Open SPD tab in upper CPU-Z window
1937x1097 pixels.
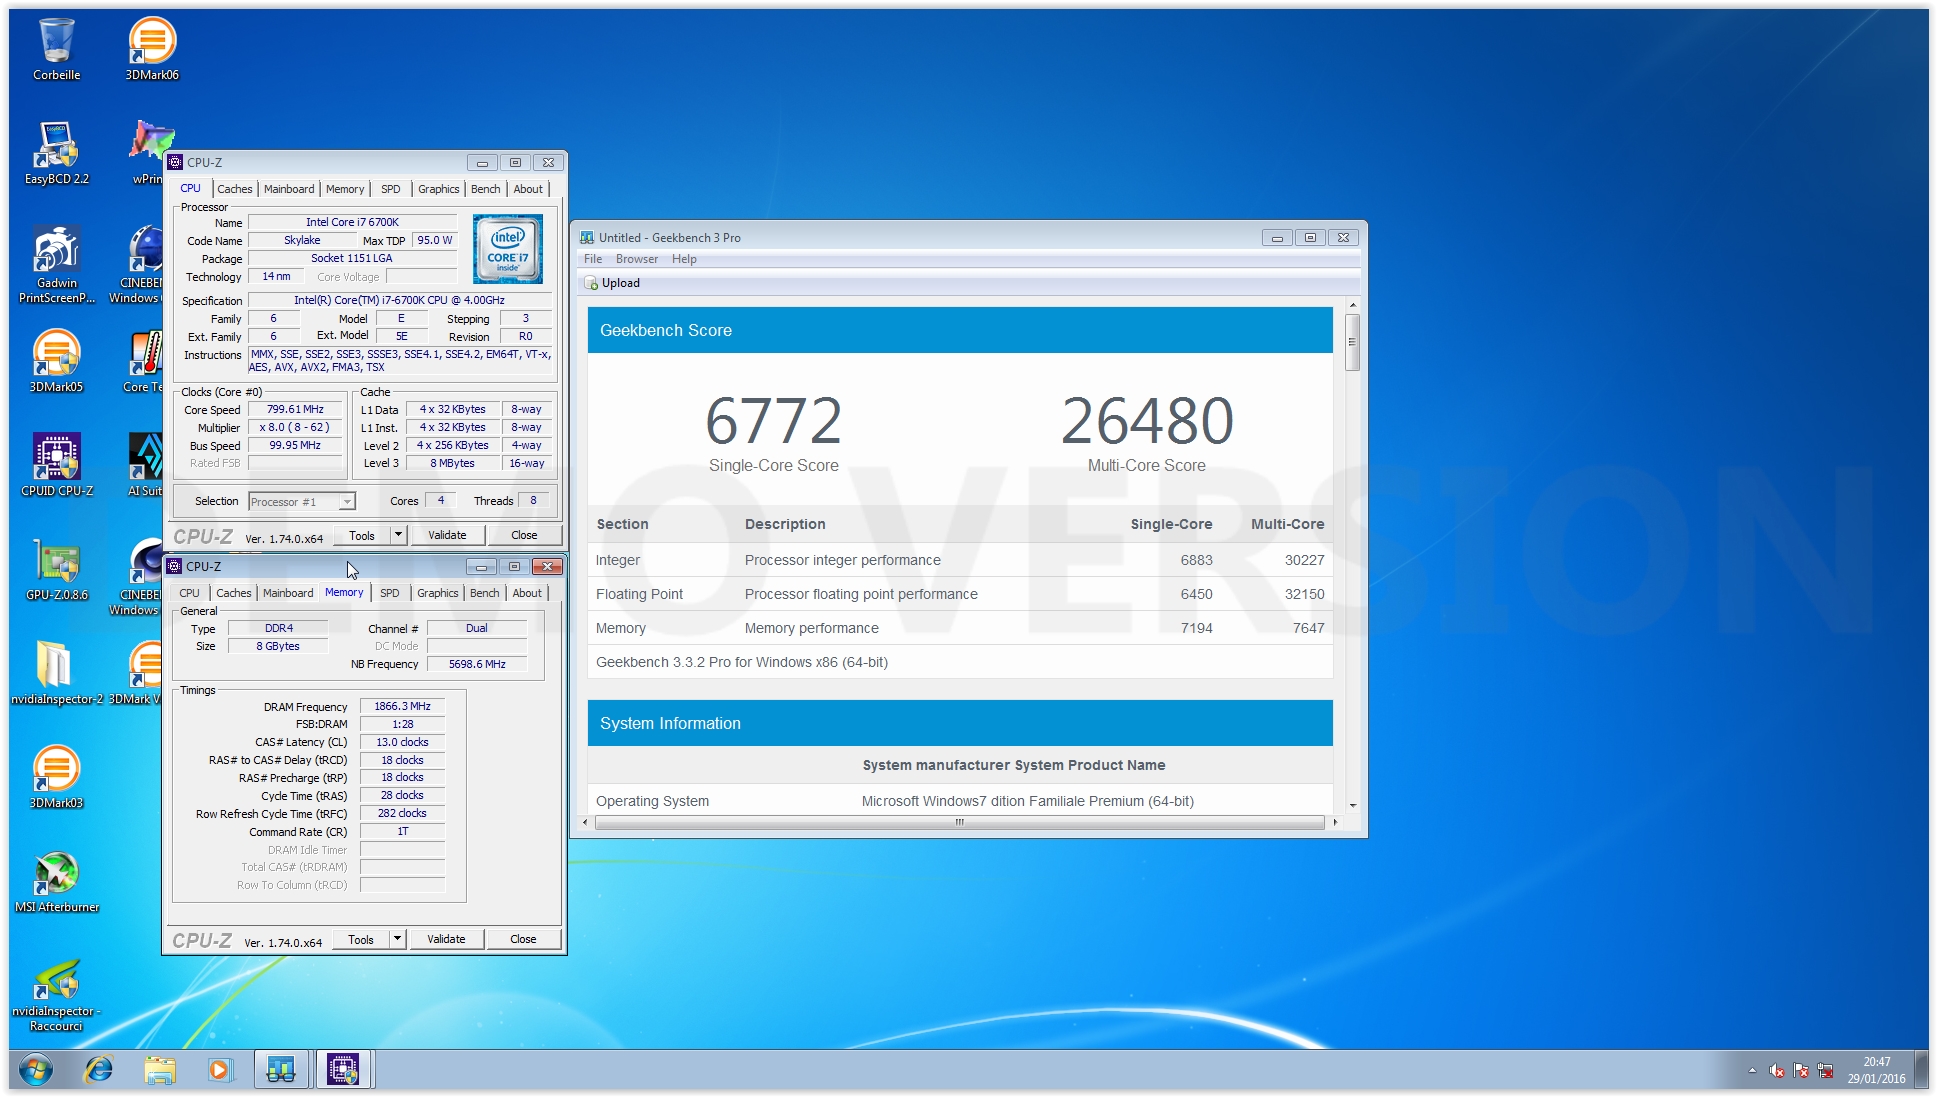tap(391, 189)
